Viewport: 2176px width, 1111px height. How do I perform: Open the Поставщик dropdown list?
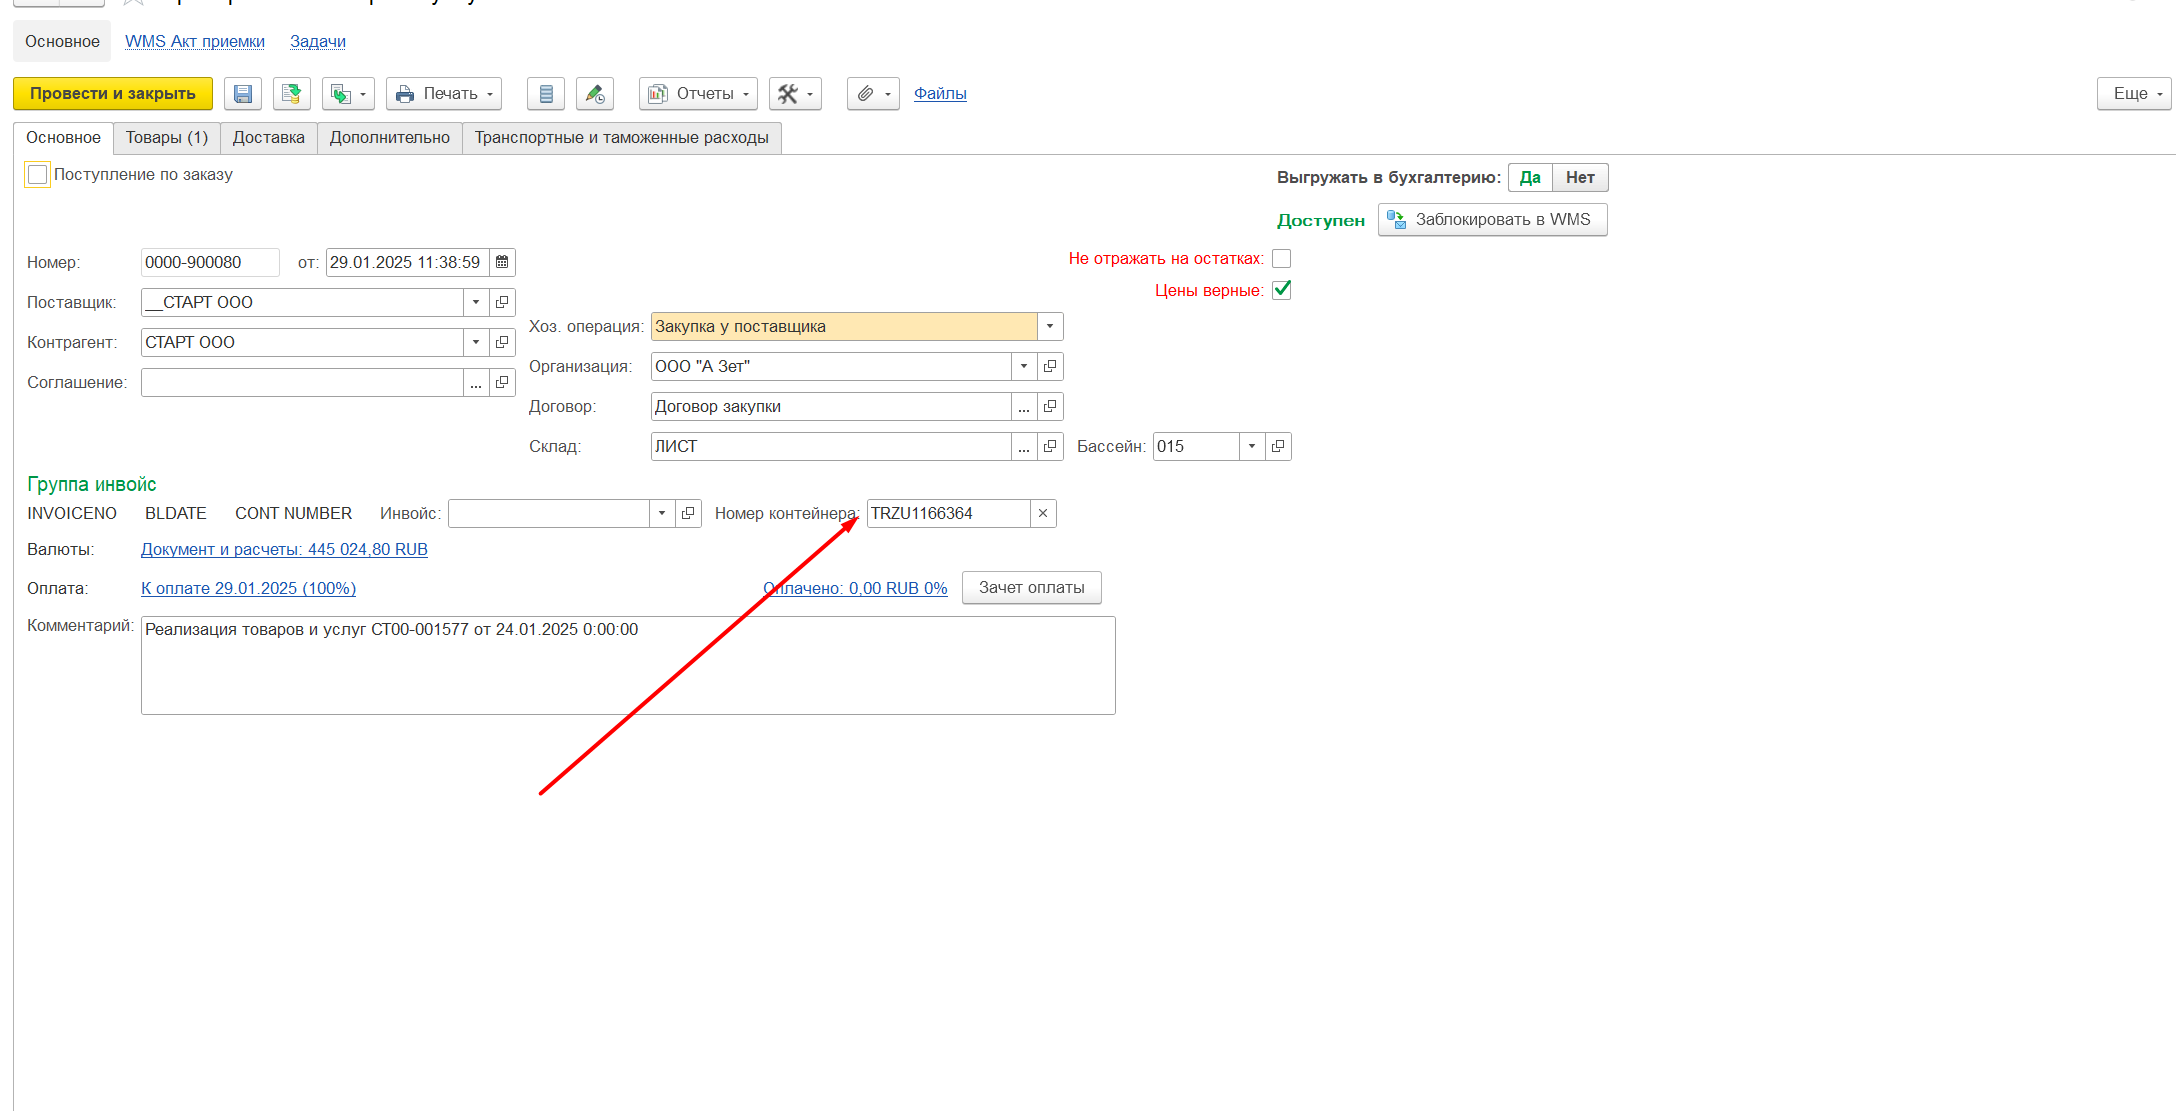476,302
